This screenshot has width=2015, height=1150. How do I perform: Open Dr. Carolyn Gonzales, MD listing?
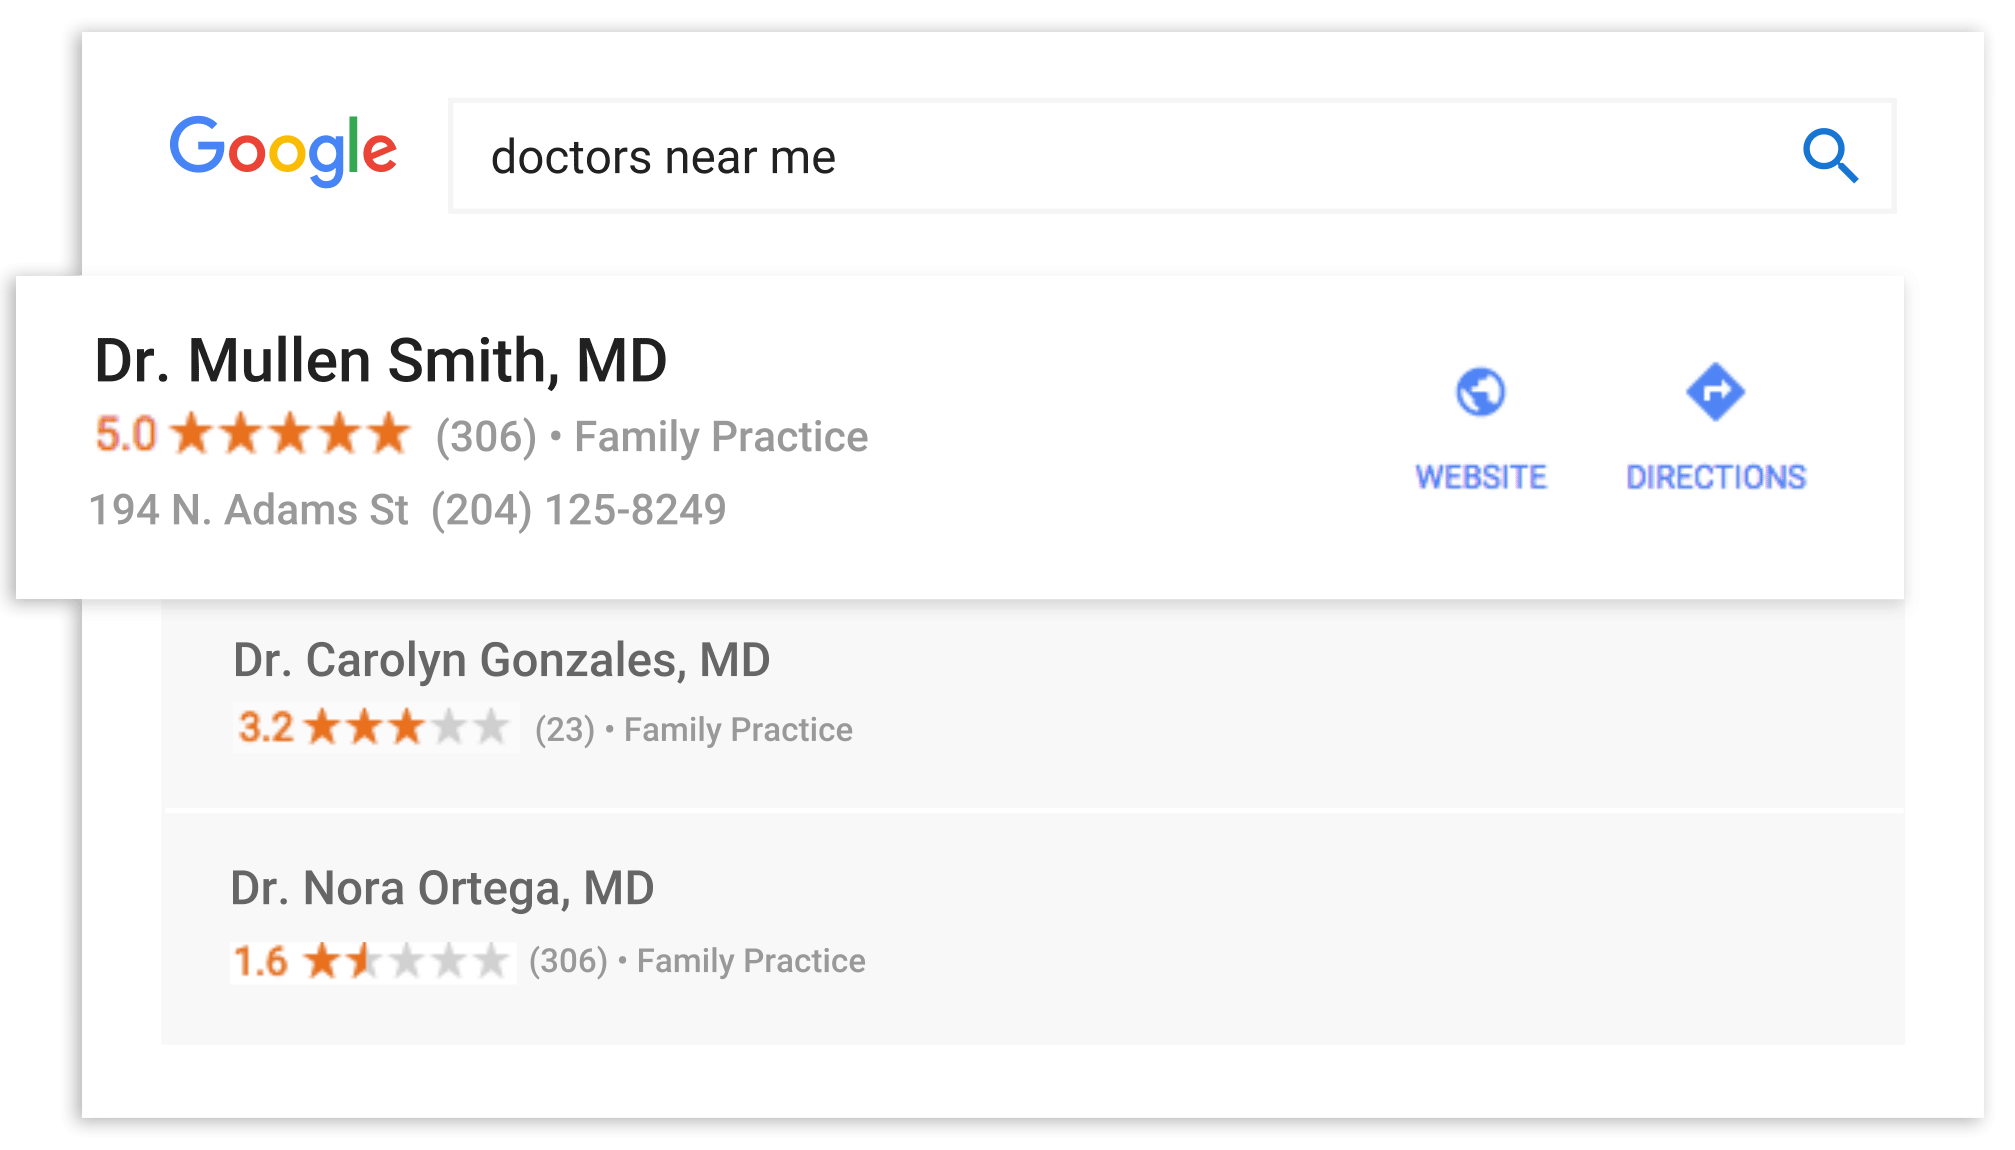pyautogui.click(x=501, y=661)
